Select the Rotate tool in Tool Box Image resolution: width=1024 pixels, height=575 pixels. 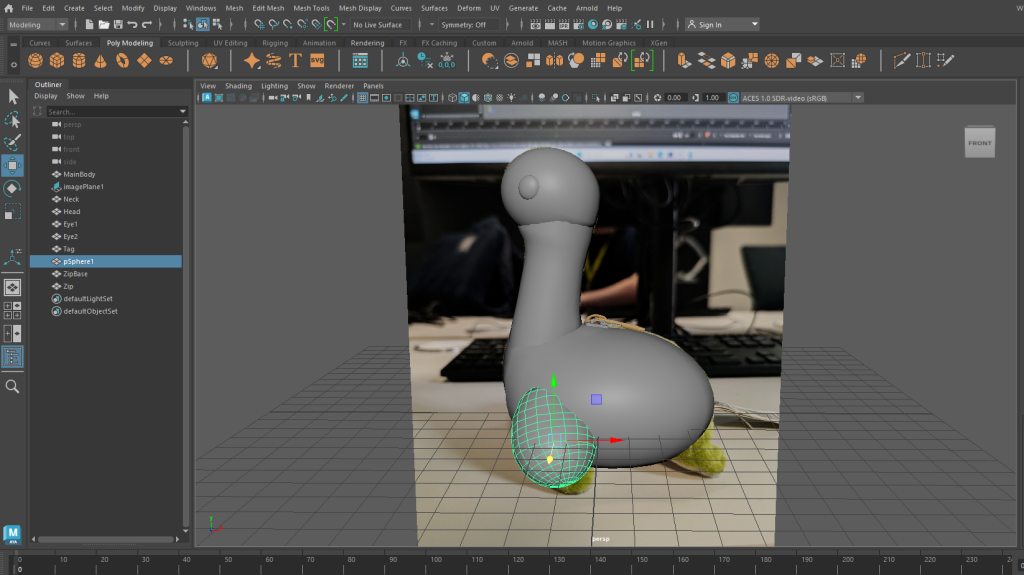pos(12,188)
